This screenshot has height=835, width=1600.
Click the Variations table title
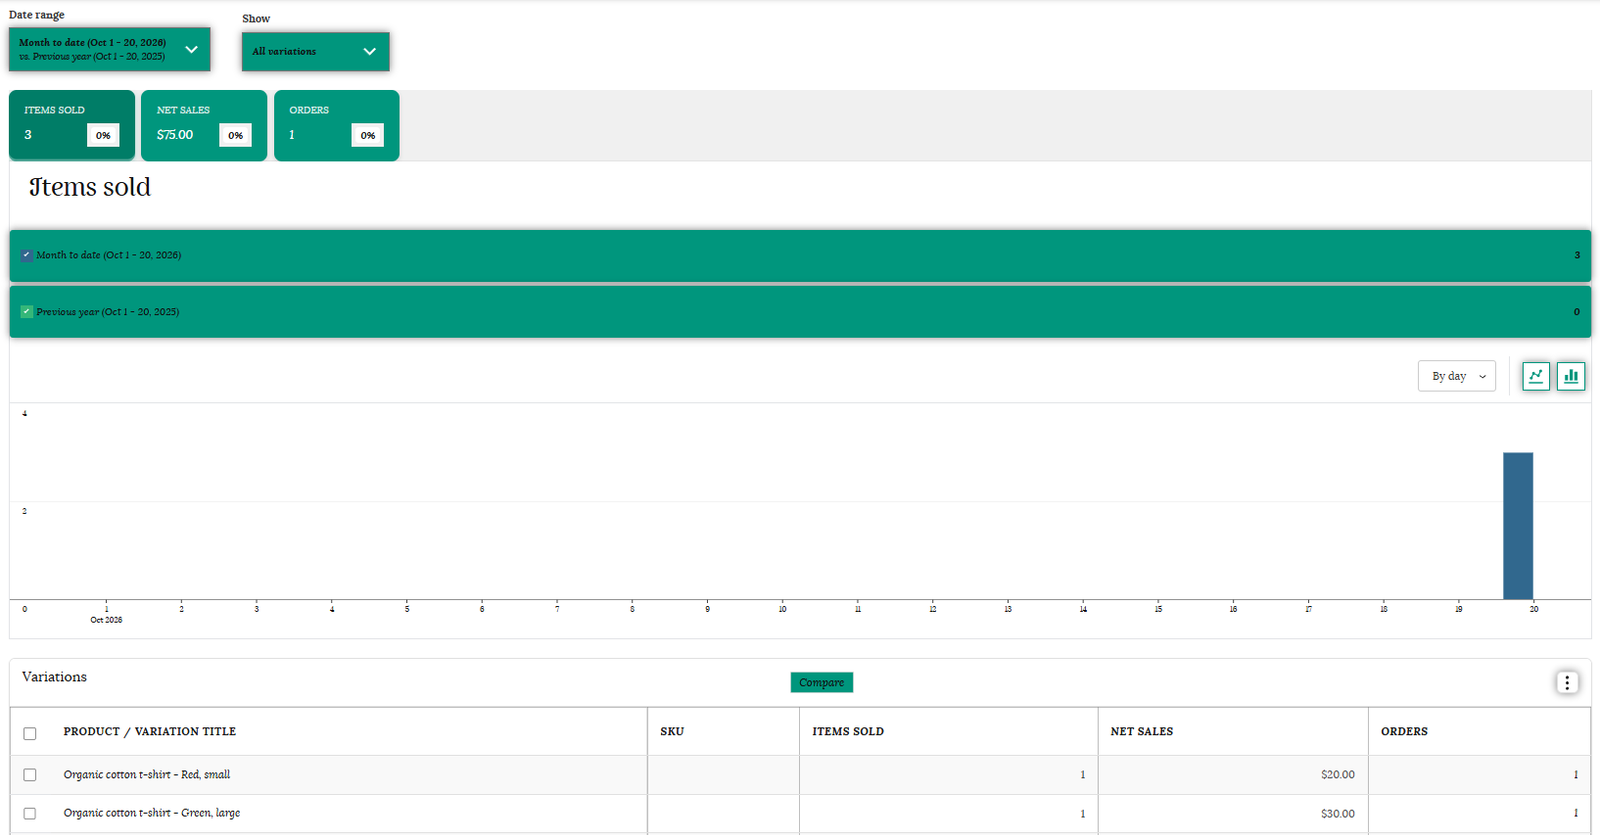[55, 677]
